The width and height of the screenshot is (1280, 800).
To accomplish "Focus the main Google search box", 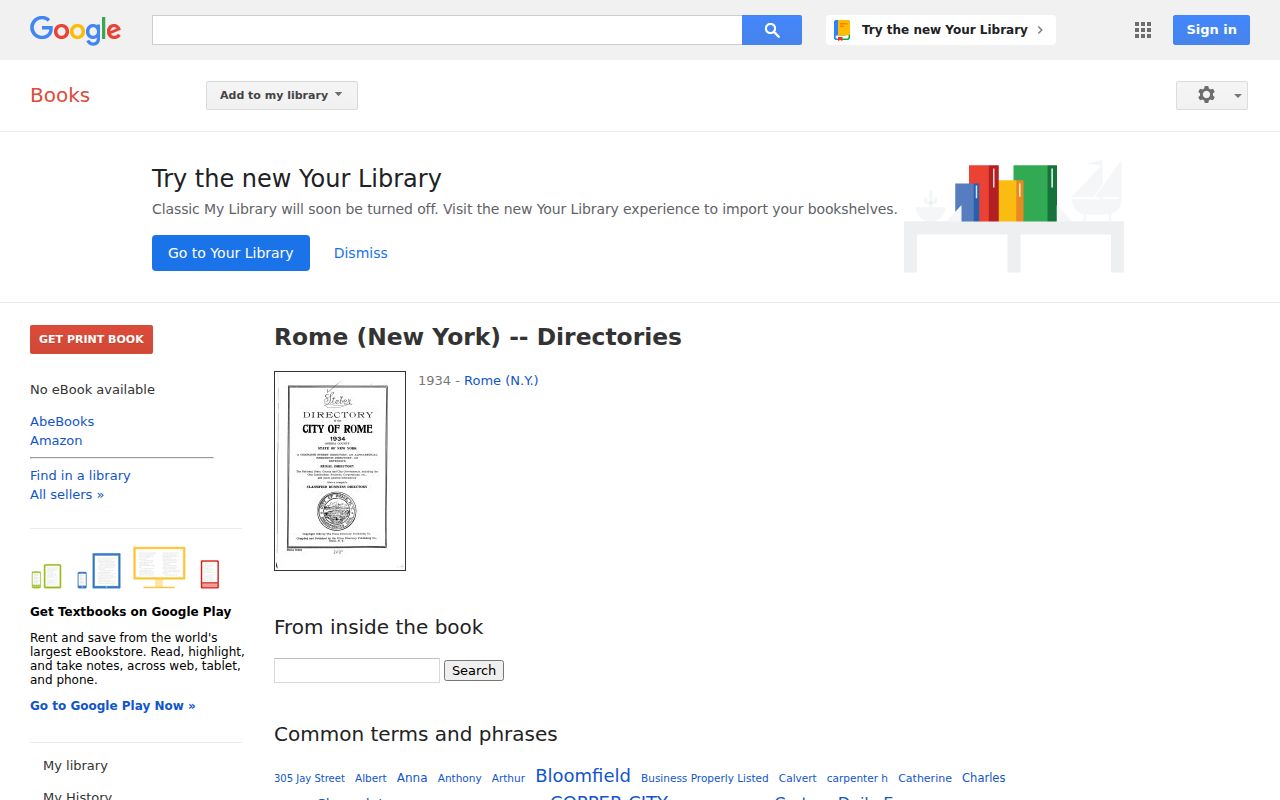I will point(447,30).
